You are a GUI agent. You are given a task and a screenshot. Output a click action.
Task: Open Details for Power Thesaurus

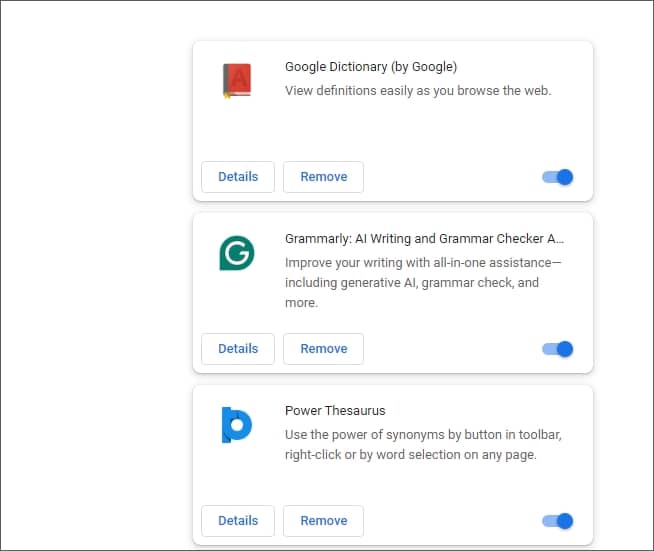(238, 521)
